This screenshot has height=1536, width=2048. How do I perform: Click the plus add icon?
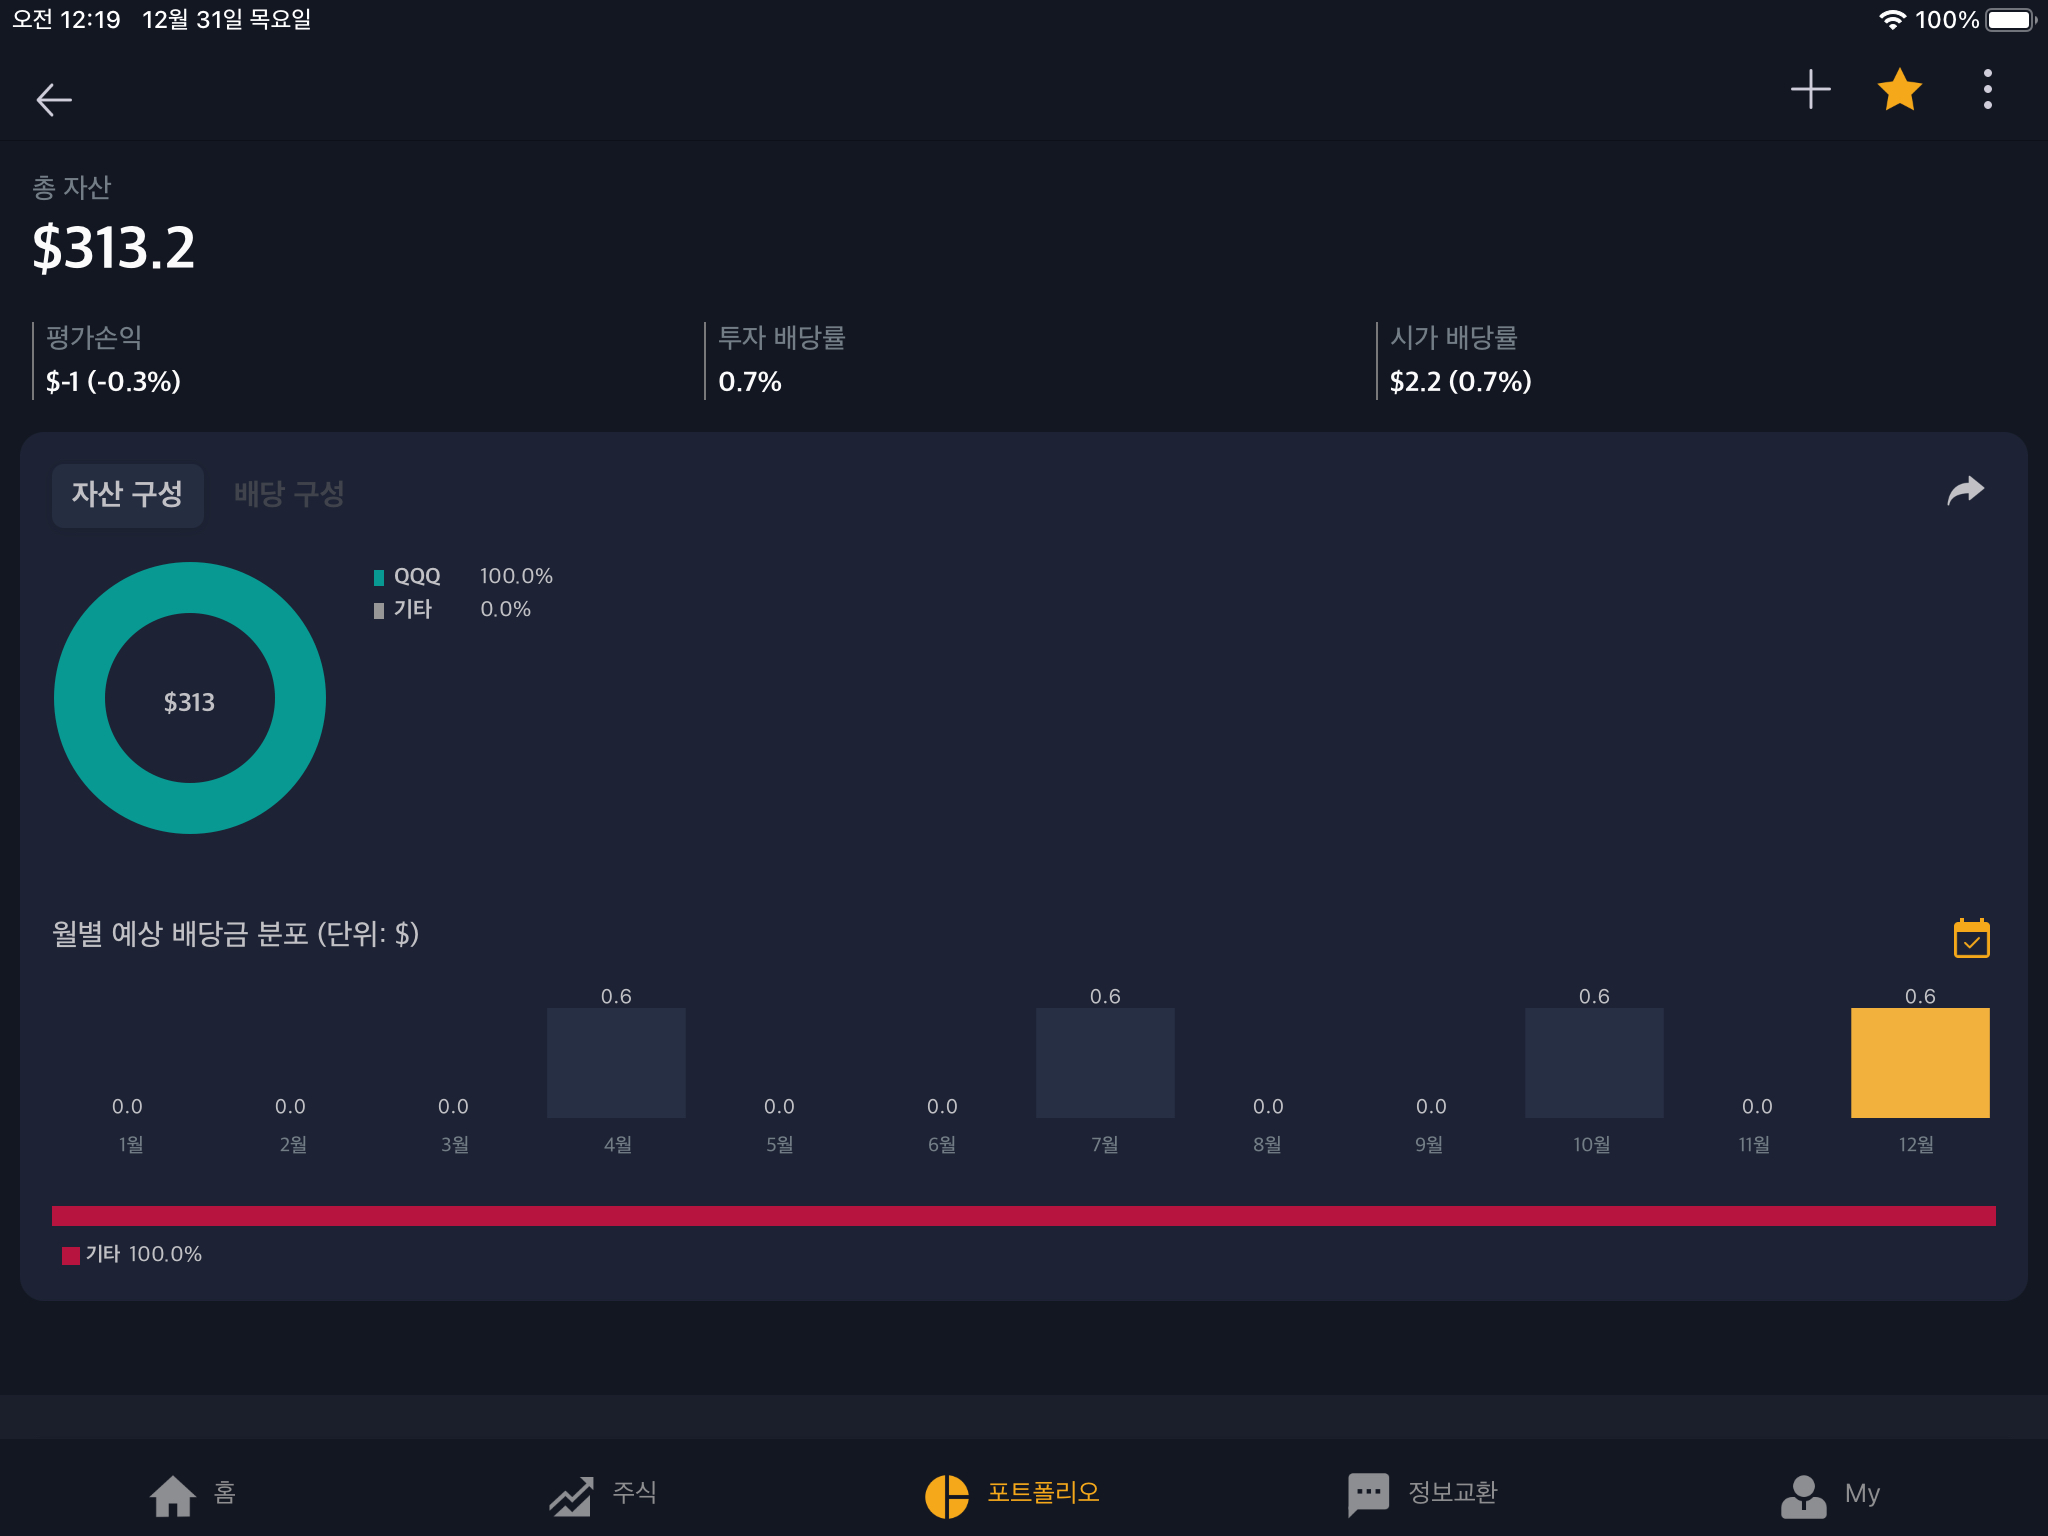pyautogui.click(x=1810, y=90)
